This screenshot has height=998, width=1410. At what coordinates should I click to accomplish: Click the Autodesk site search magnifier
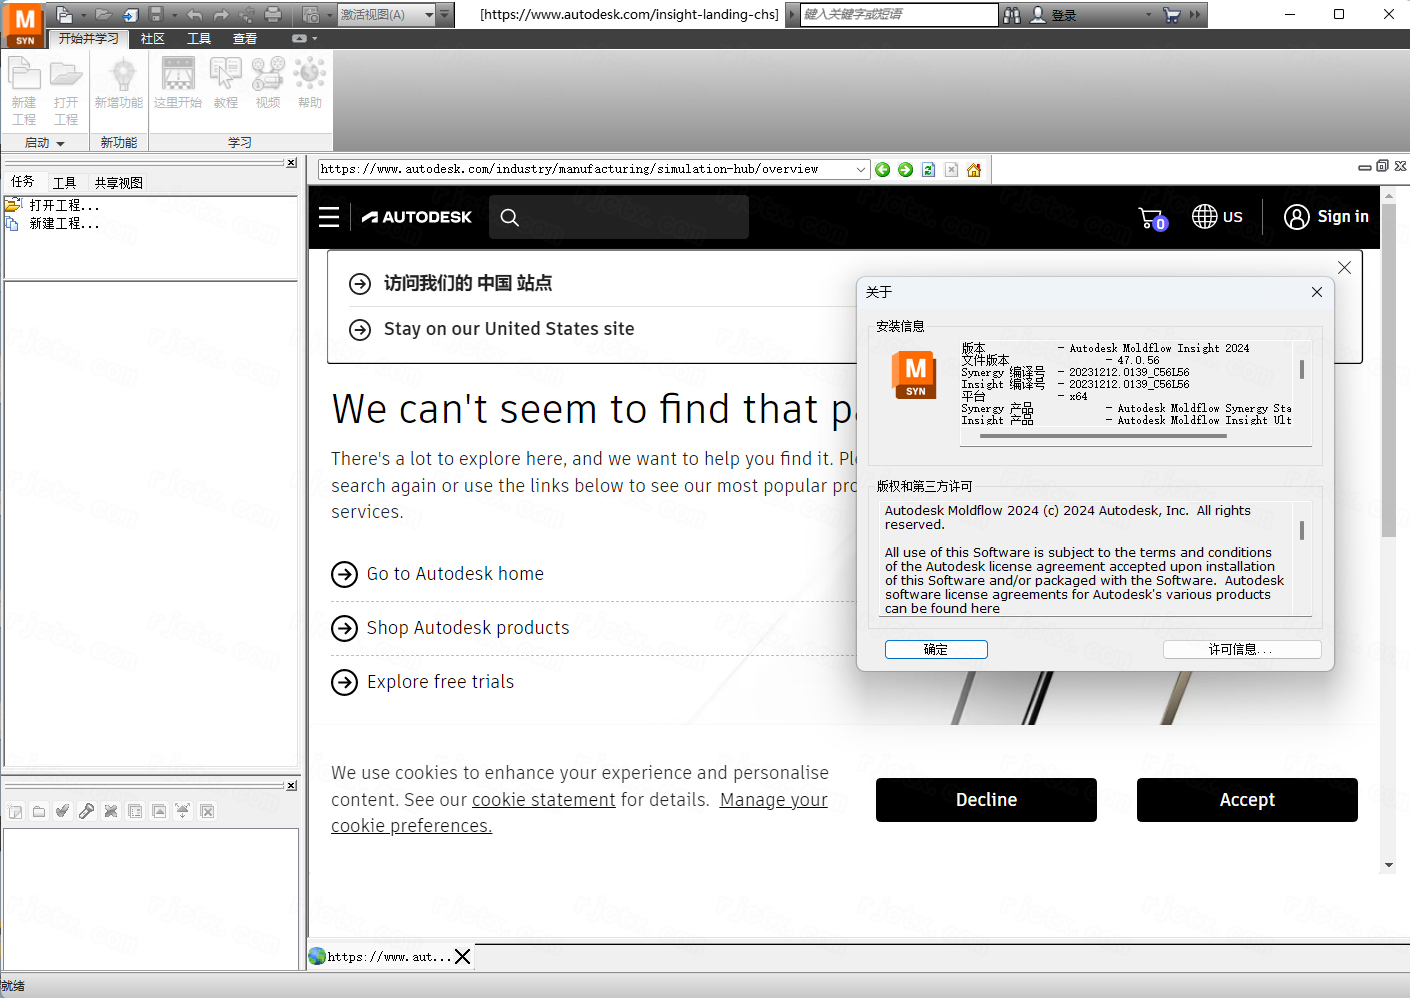pyautogui.click(x=510, y=217)
